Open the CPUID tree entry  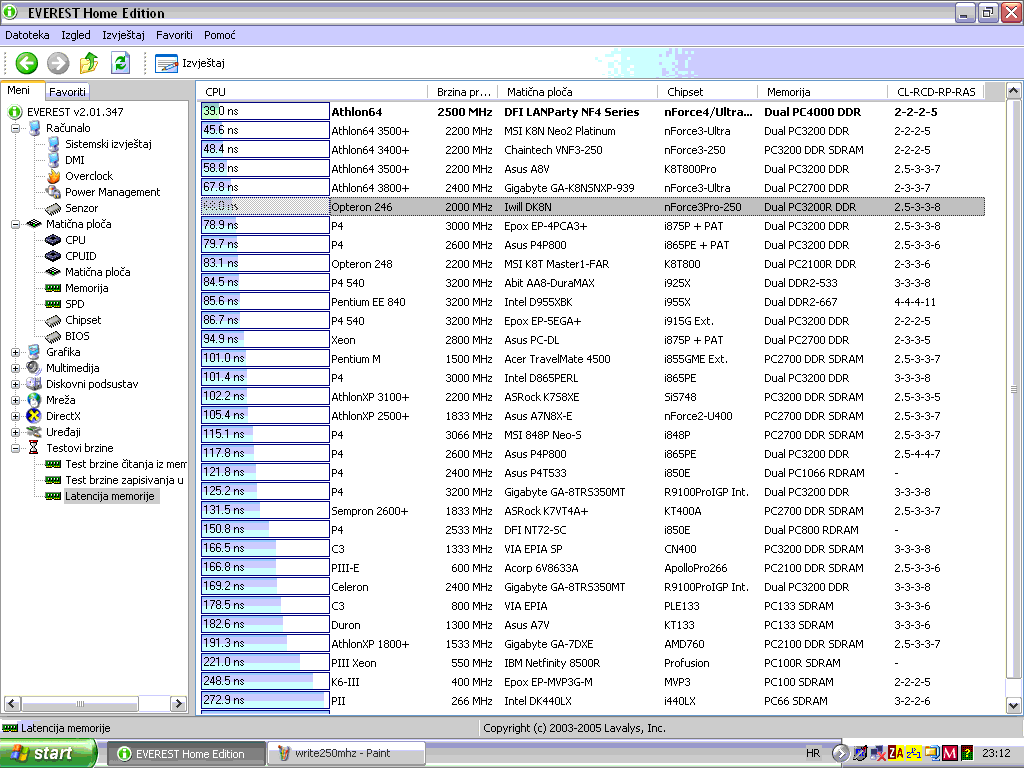[x=80, y=256]
